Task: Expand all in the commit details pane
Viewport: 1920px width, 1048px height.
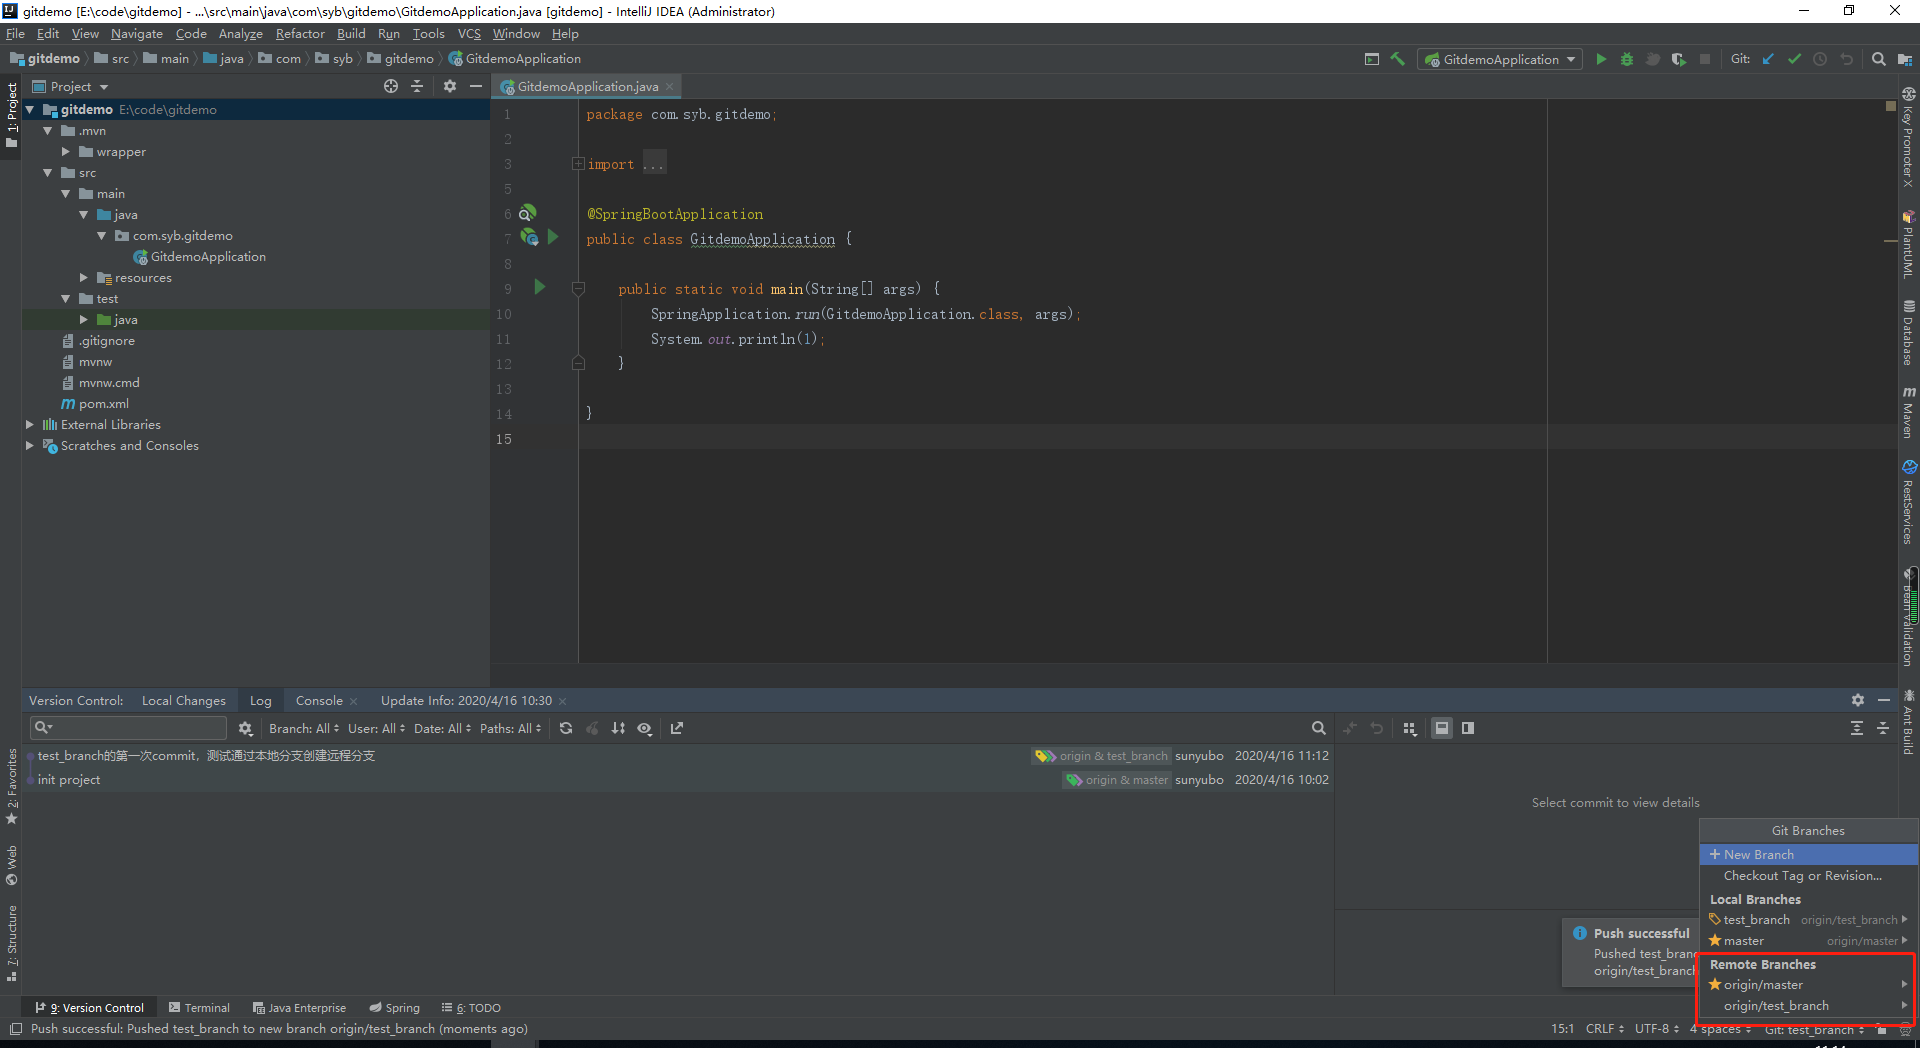Action: (x=1857, y=728)
